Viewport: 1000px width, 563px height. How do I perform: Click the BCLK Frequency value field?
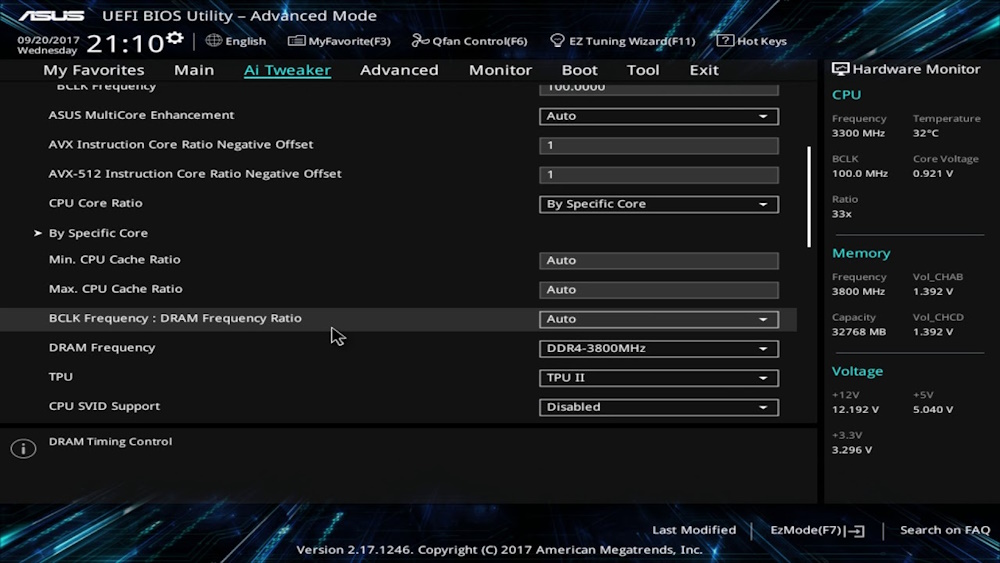(x=659, y=89)
